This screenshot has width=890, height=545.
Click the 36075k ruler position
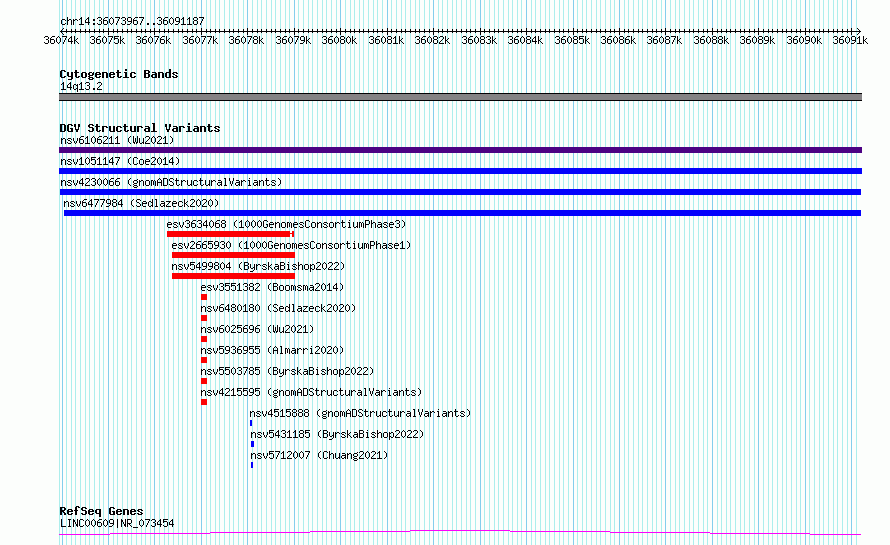click(107, 40)
